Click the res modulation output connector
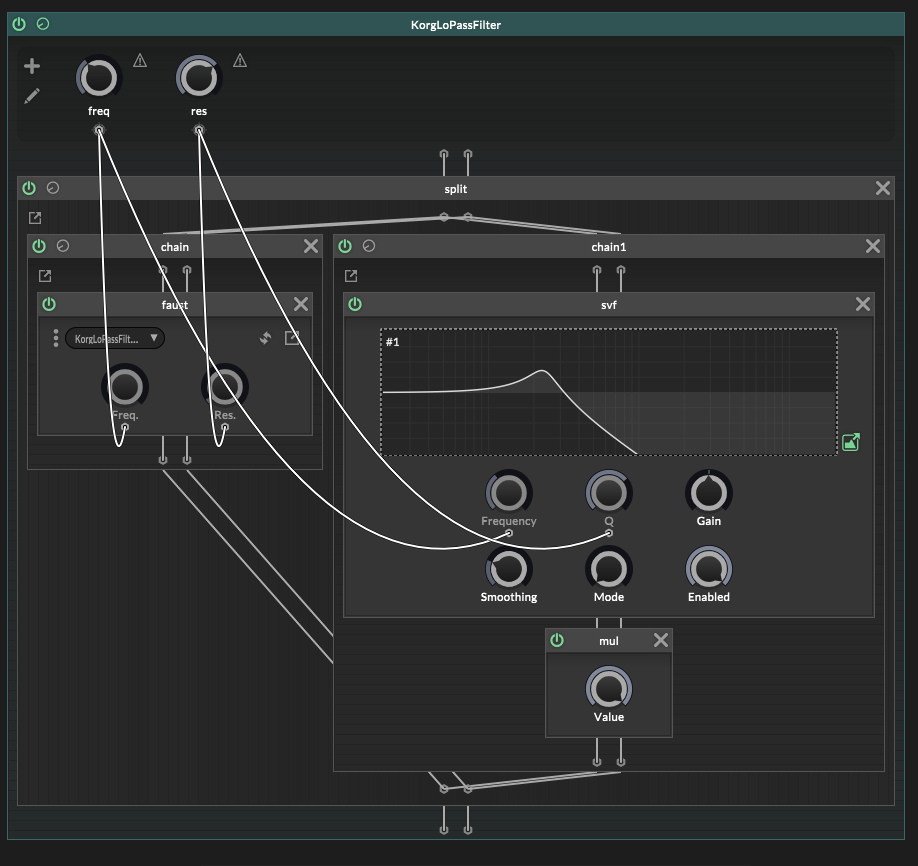The height and width of the screenshot is (866, 918). (x=199, y=129)
